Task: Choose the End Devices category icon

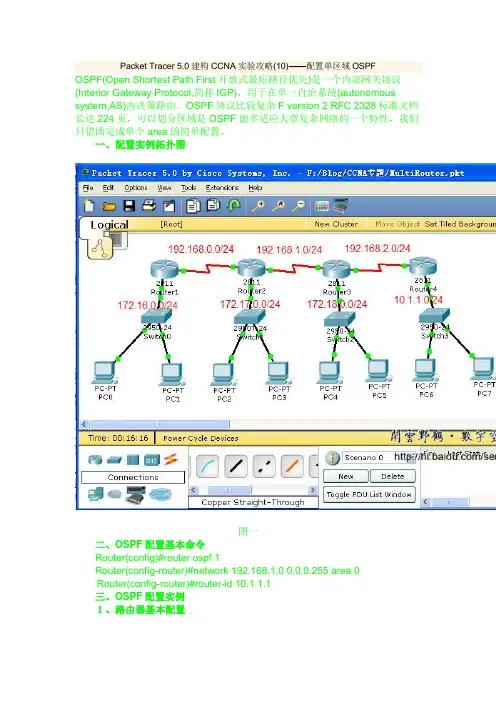Action: [x=95, y=494]
